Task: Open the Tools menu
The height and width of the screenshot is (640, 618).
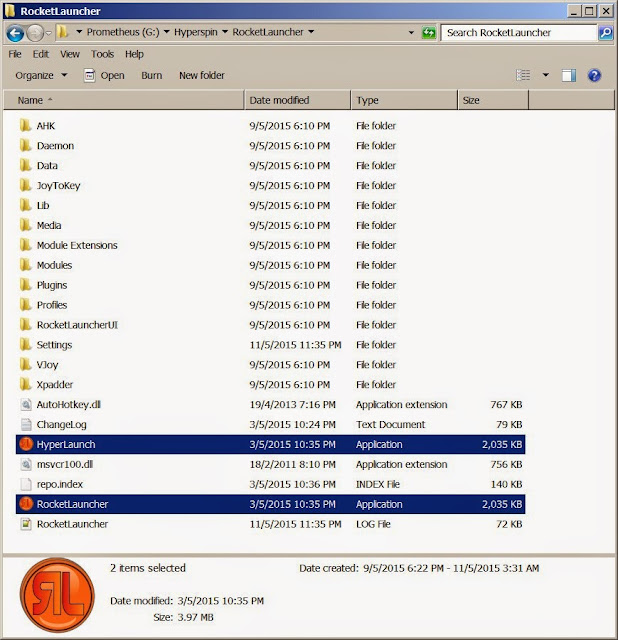Action: click(102, 54)
